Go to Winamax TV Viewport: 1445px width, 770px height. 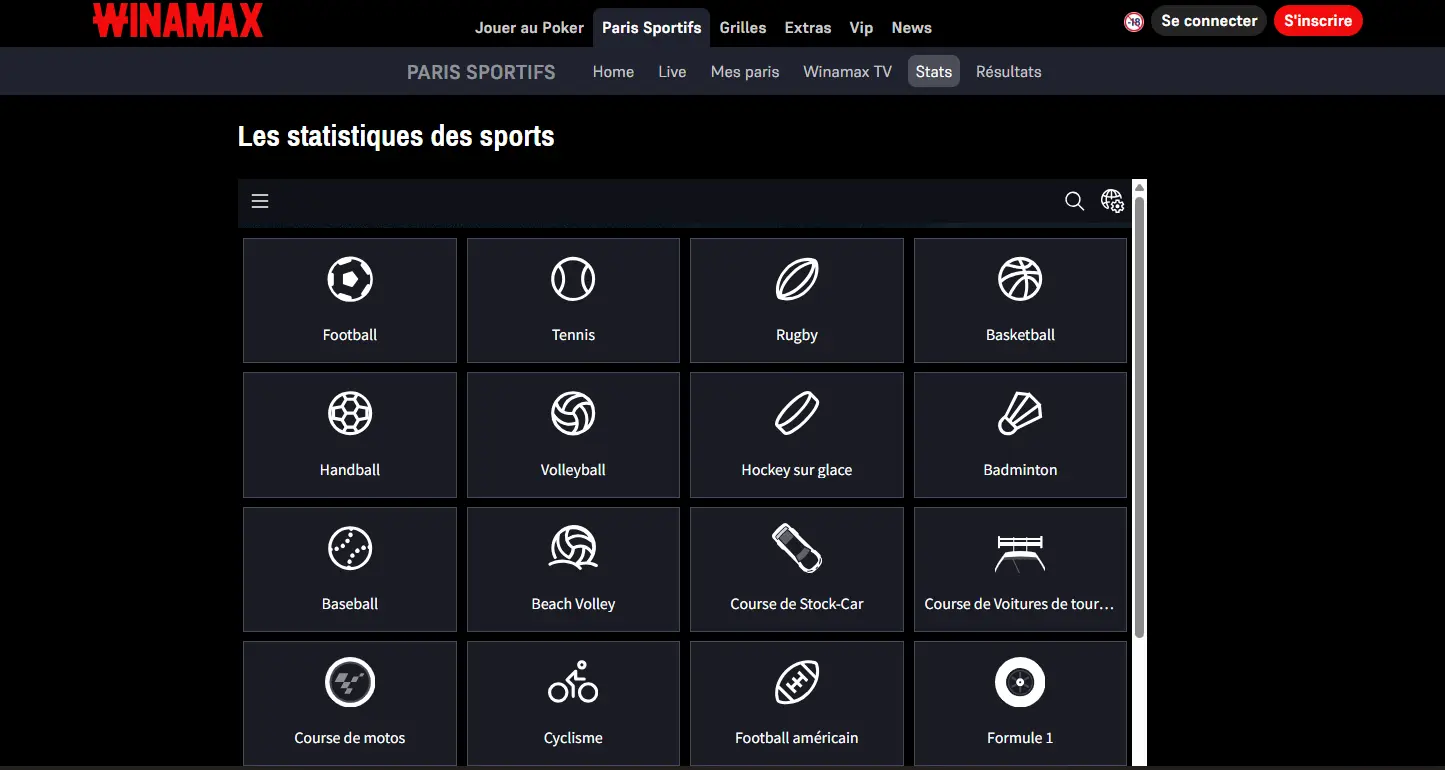(x=846, y=71)
